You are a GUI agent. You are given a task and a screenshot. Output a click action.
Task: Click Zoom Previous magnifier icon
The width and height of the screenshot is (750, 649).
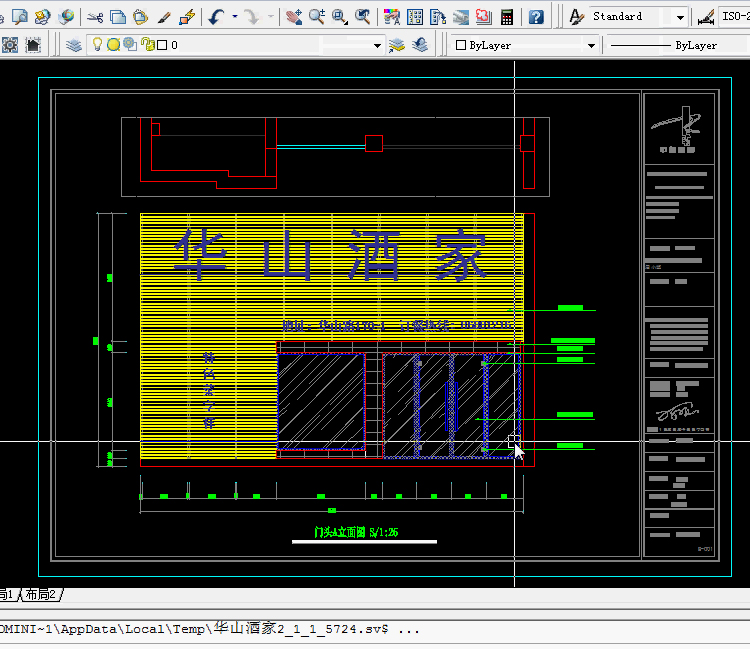point(363,17)
